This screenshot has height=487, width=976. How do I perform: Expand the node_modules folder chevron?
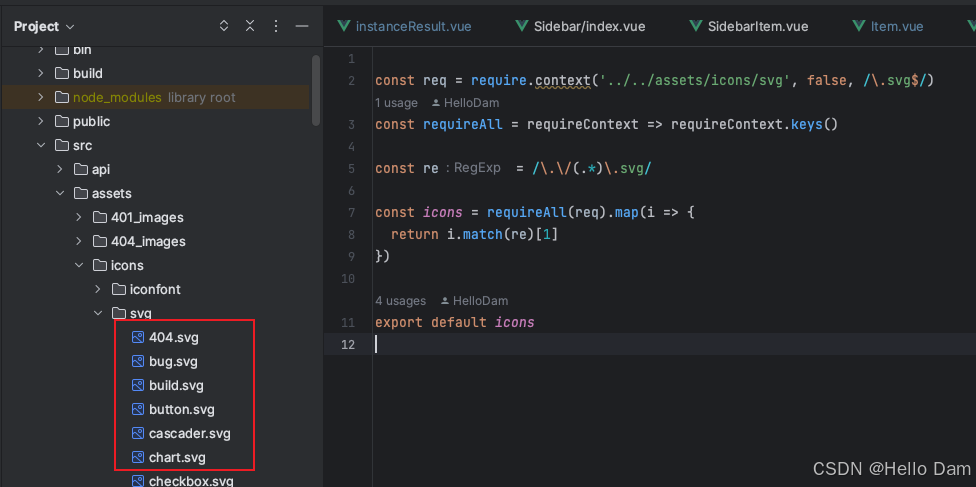click(x=40, y=98)
